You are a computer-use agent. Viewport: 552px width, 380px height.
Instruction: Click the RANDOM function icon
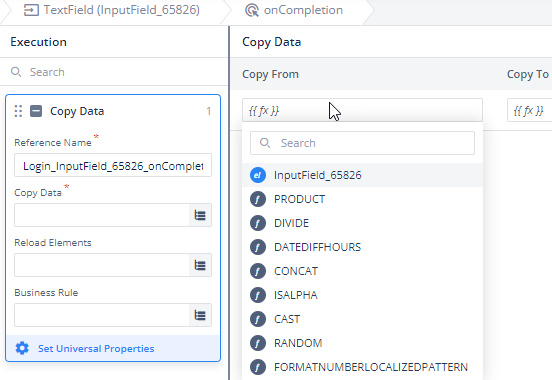[x=258, y=343]
